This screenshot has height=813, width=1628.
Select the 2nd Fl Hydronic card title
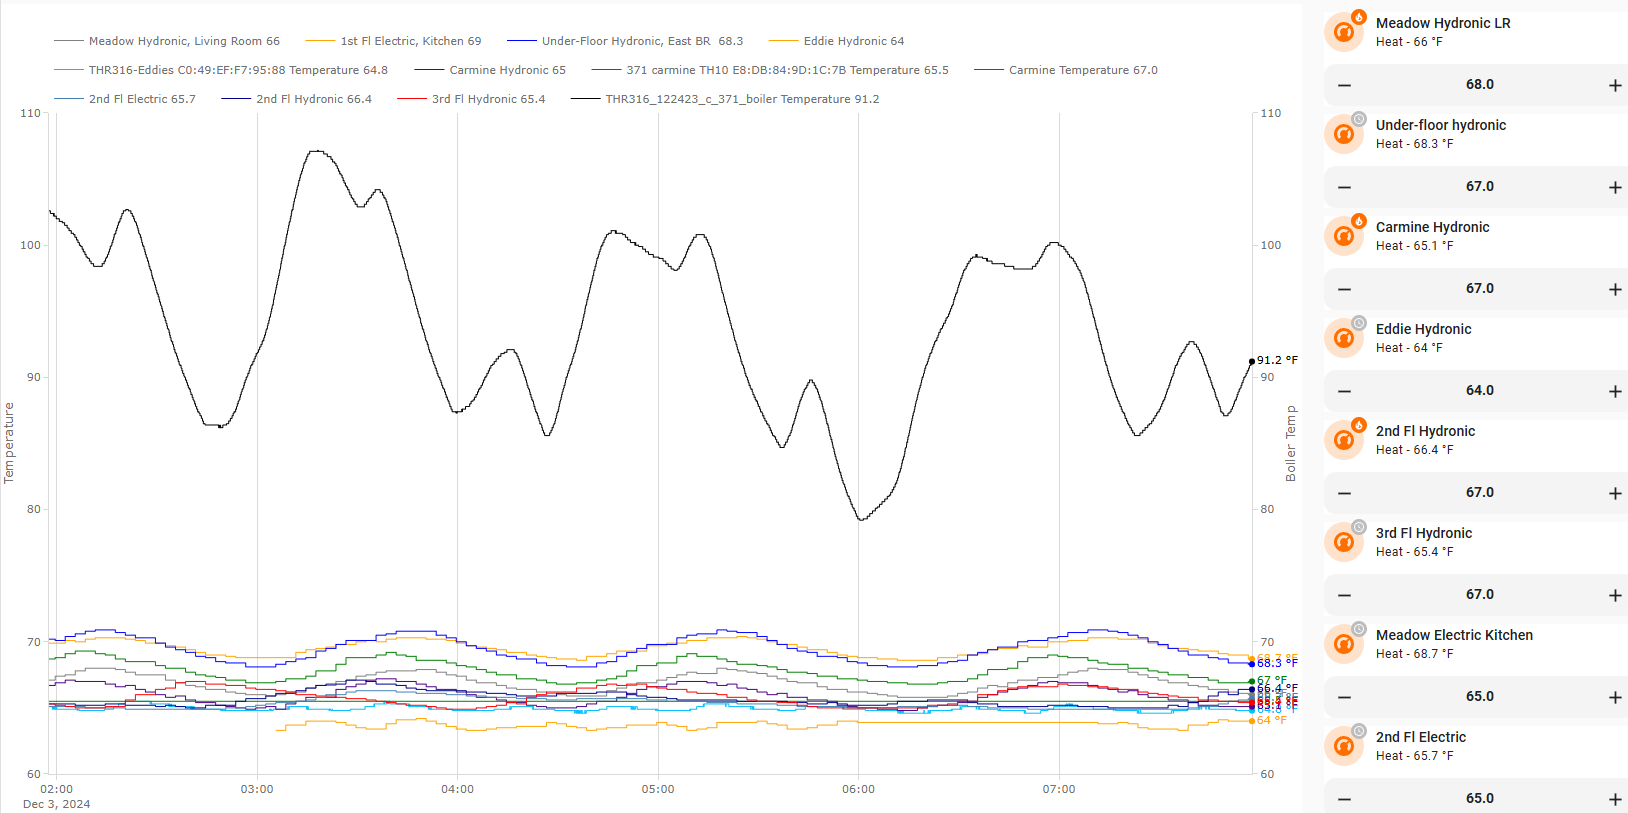(x=1425, y=431)
